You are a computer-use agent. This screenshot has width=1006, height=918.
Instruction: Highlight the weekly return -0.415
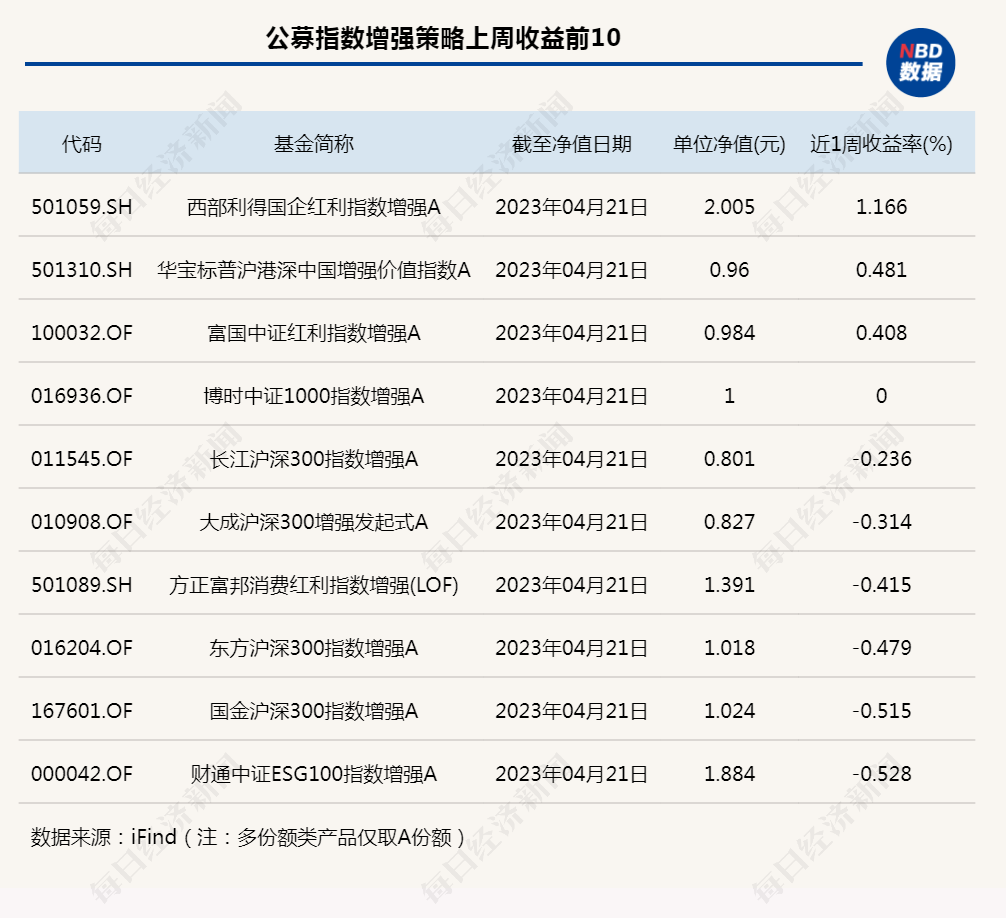pyautogui.click(x=882, y=584)
